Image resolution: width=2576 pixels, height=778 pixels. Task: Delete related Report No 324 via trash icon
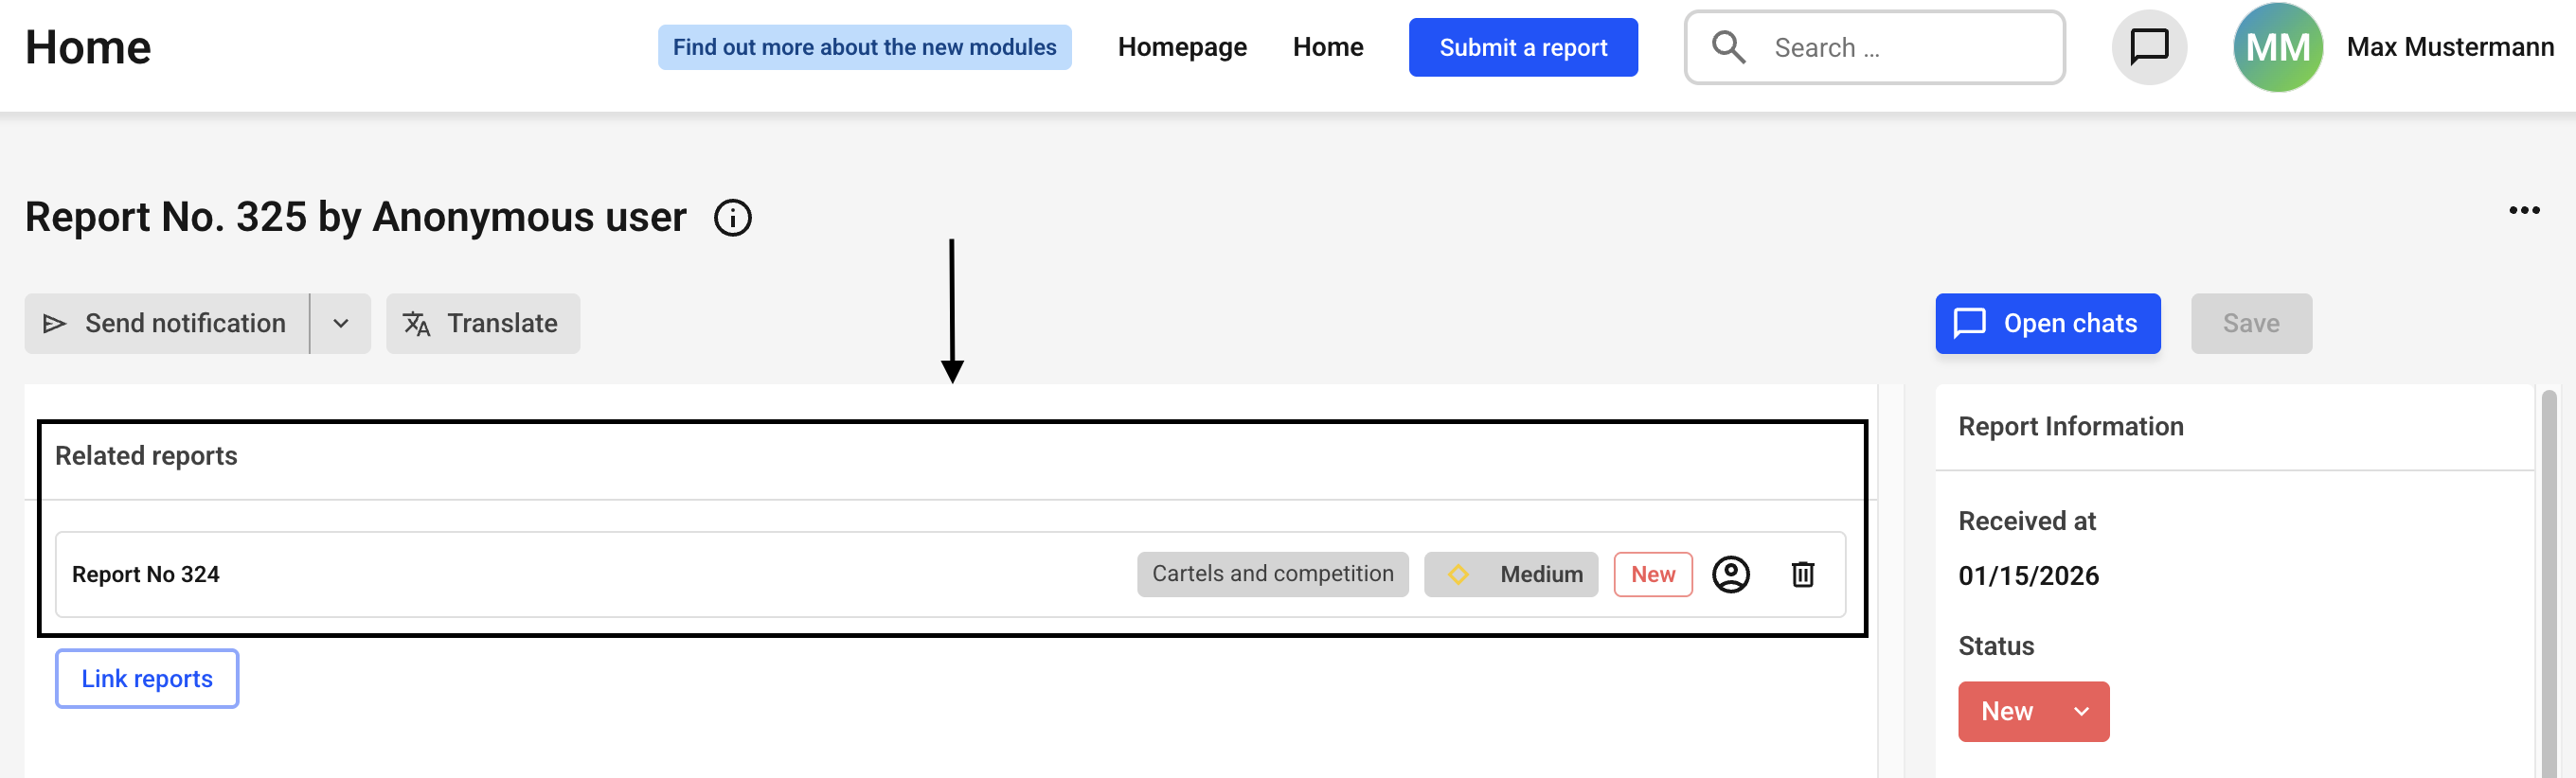[1802, 574]
